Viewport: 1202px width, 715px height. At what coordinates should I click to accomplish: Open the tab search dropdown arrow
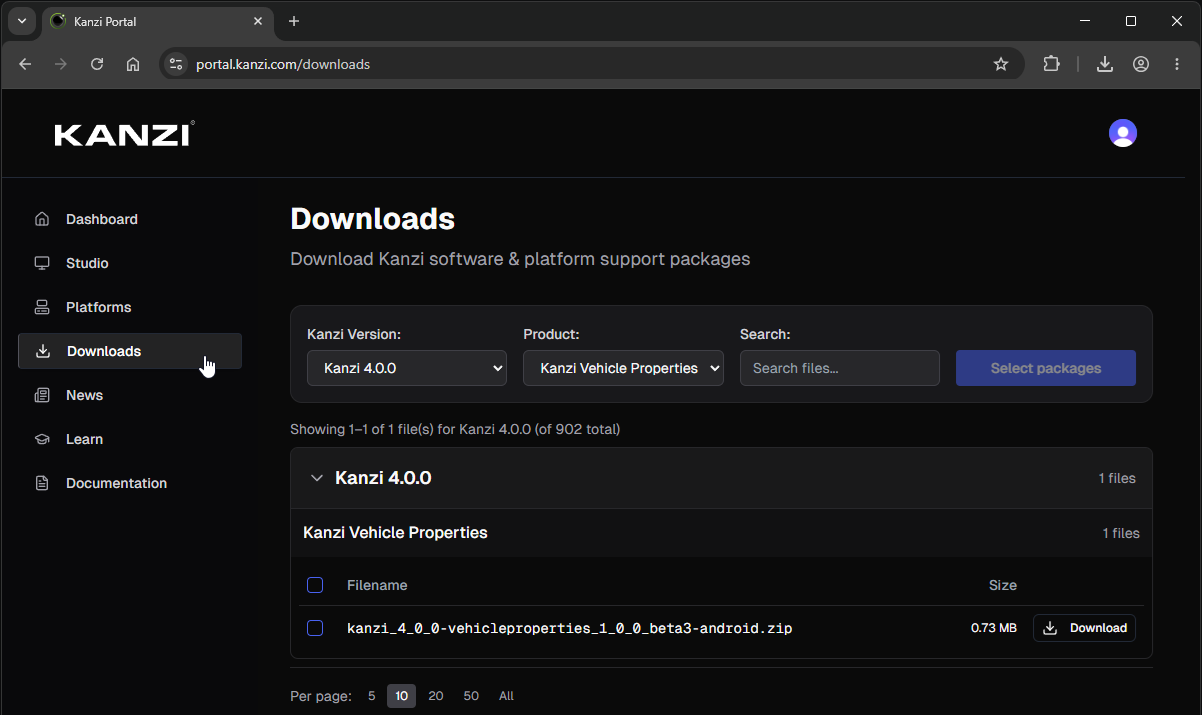coord(21,21)
